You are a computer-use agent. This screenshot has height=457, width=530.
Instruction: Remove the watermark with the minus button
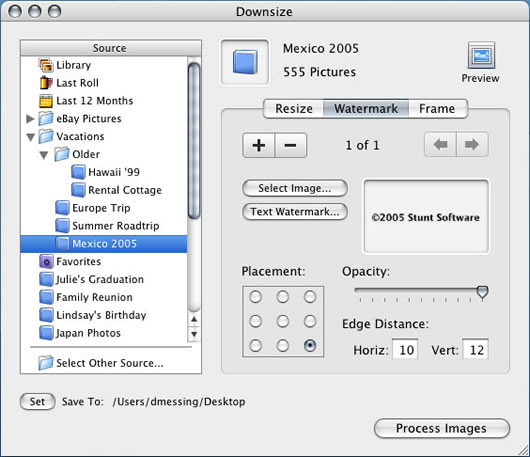[x=290, y=145]
